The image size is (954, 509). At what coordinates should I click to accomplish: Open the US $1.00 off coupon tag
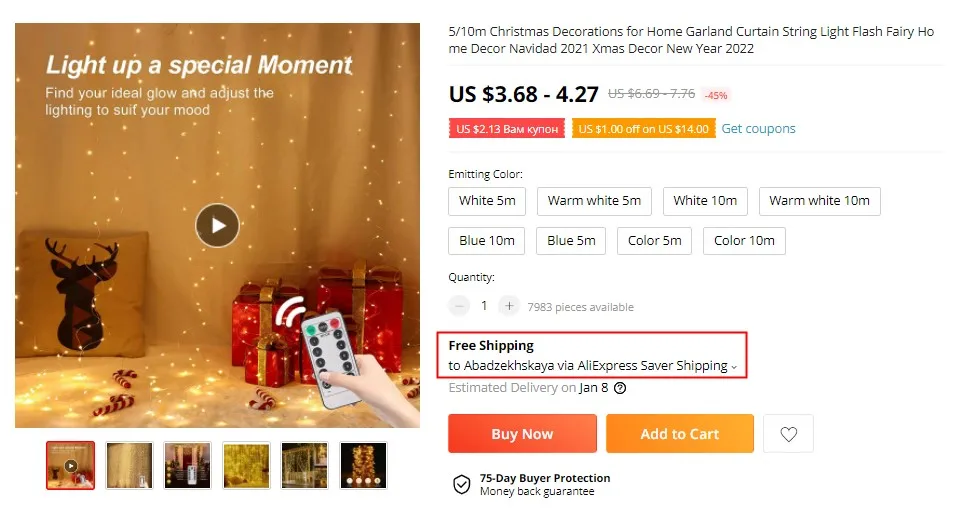pyautogui.click(x=644, y=128)
